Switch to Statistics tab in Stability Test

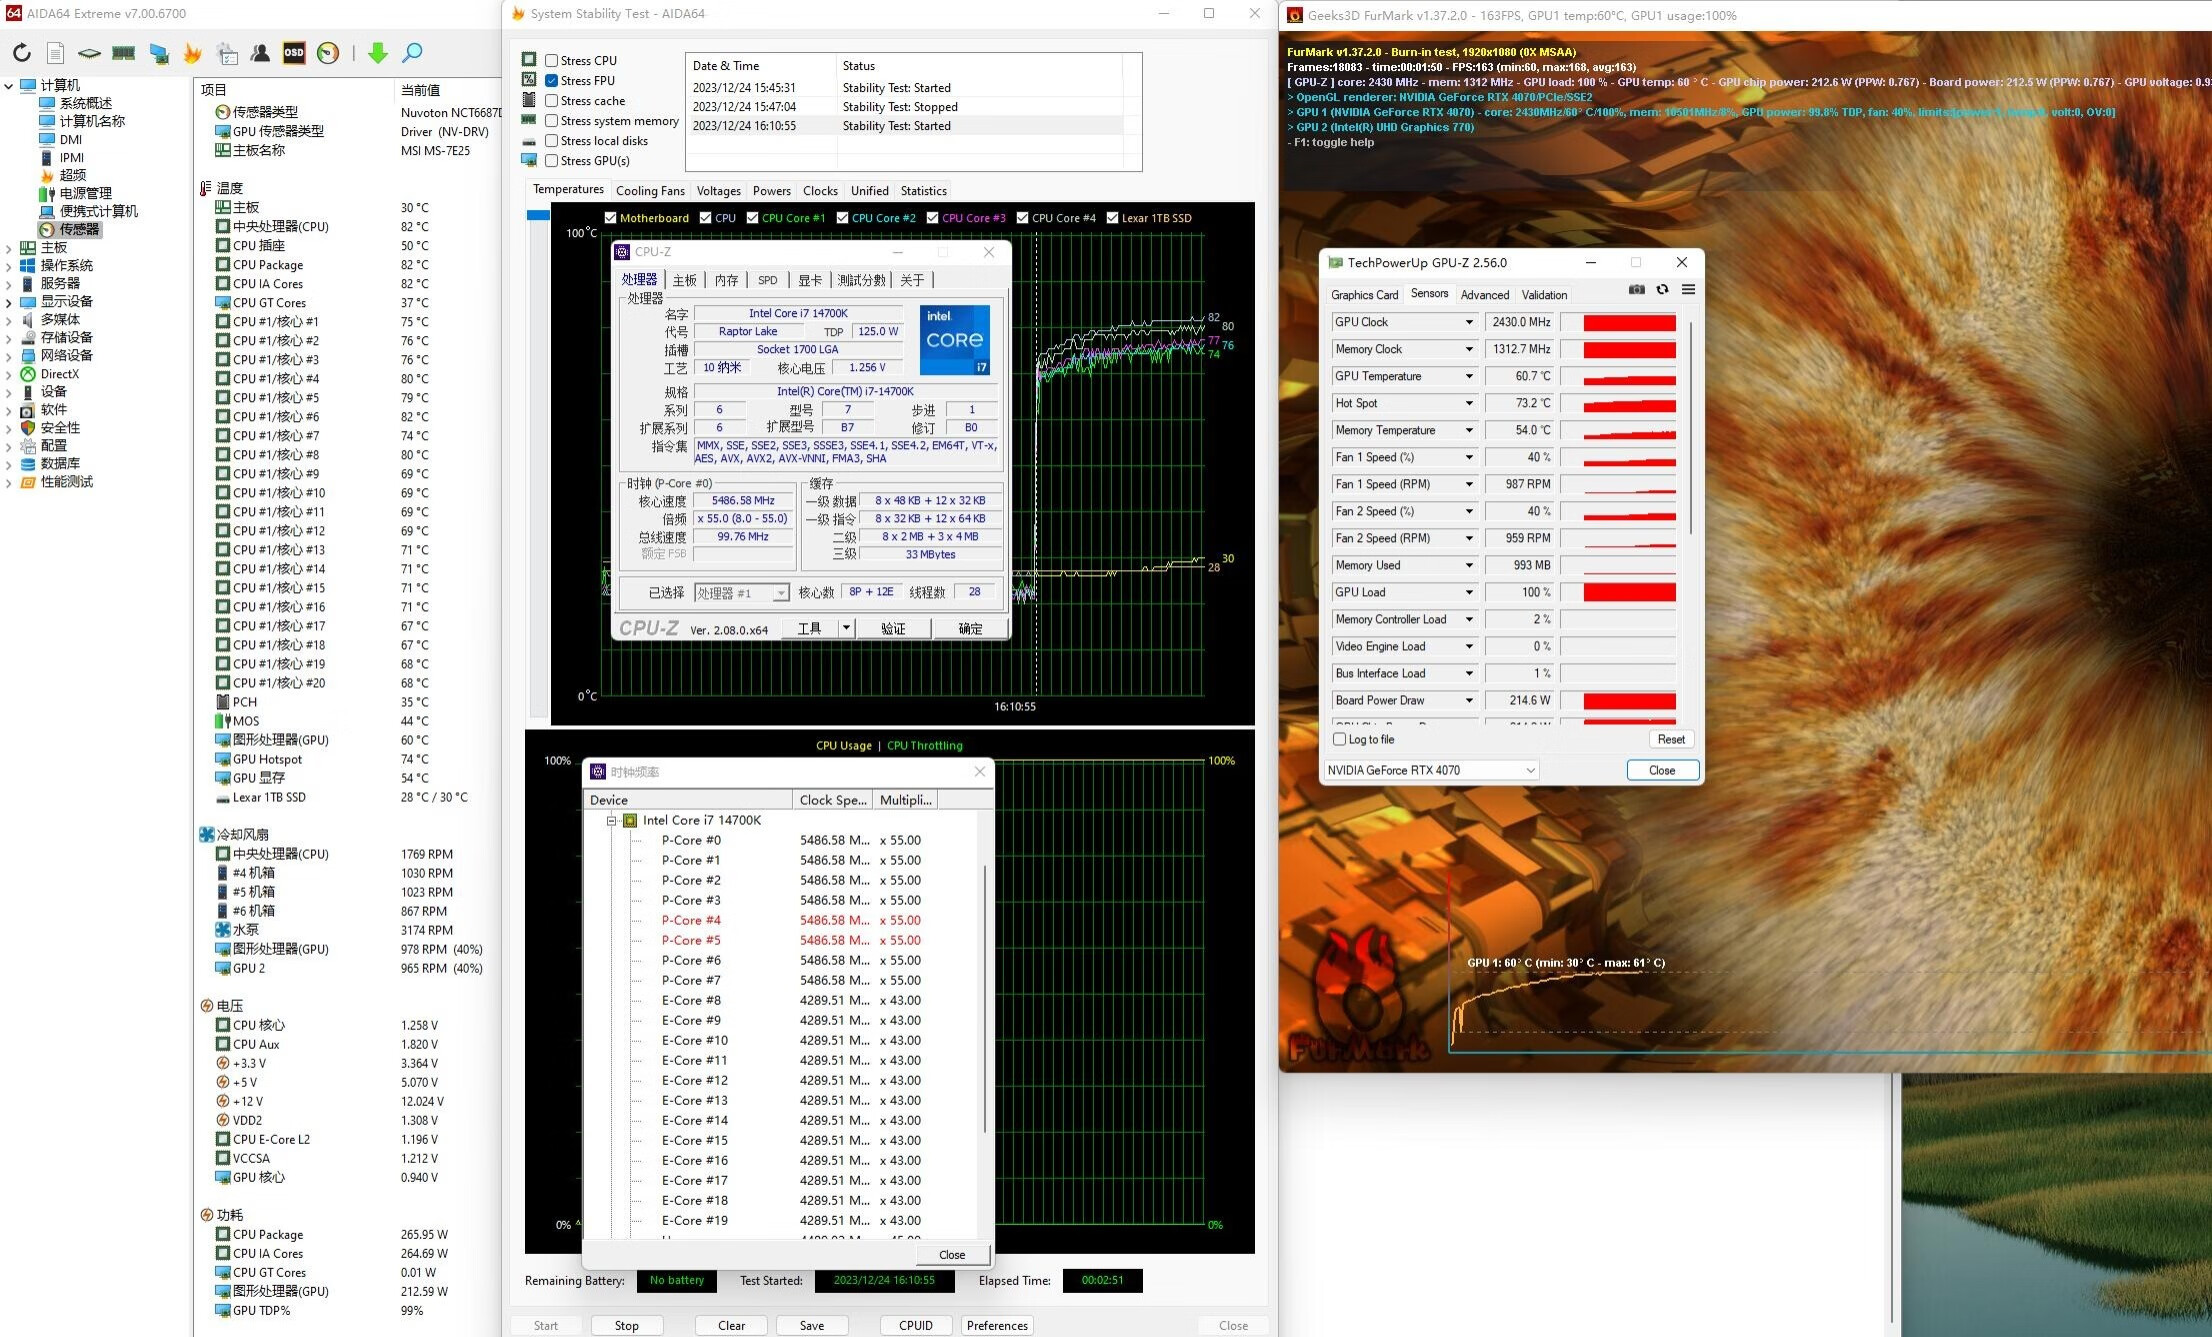[x=923, y=190]
